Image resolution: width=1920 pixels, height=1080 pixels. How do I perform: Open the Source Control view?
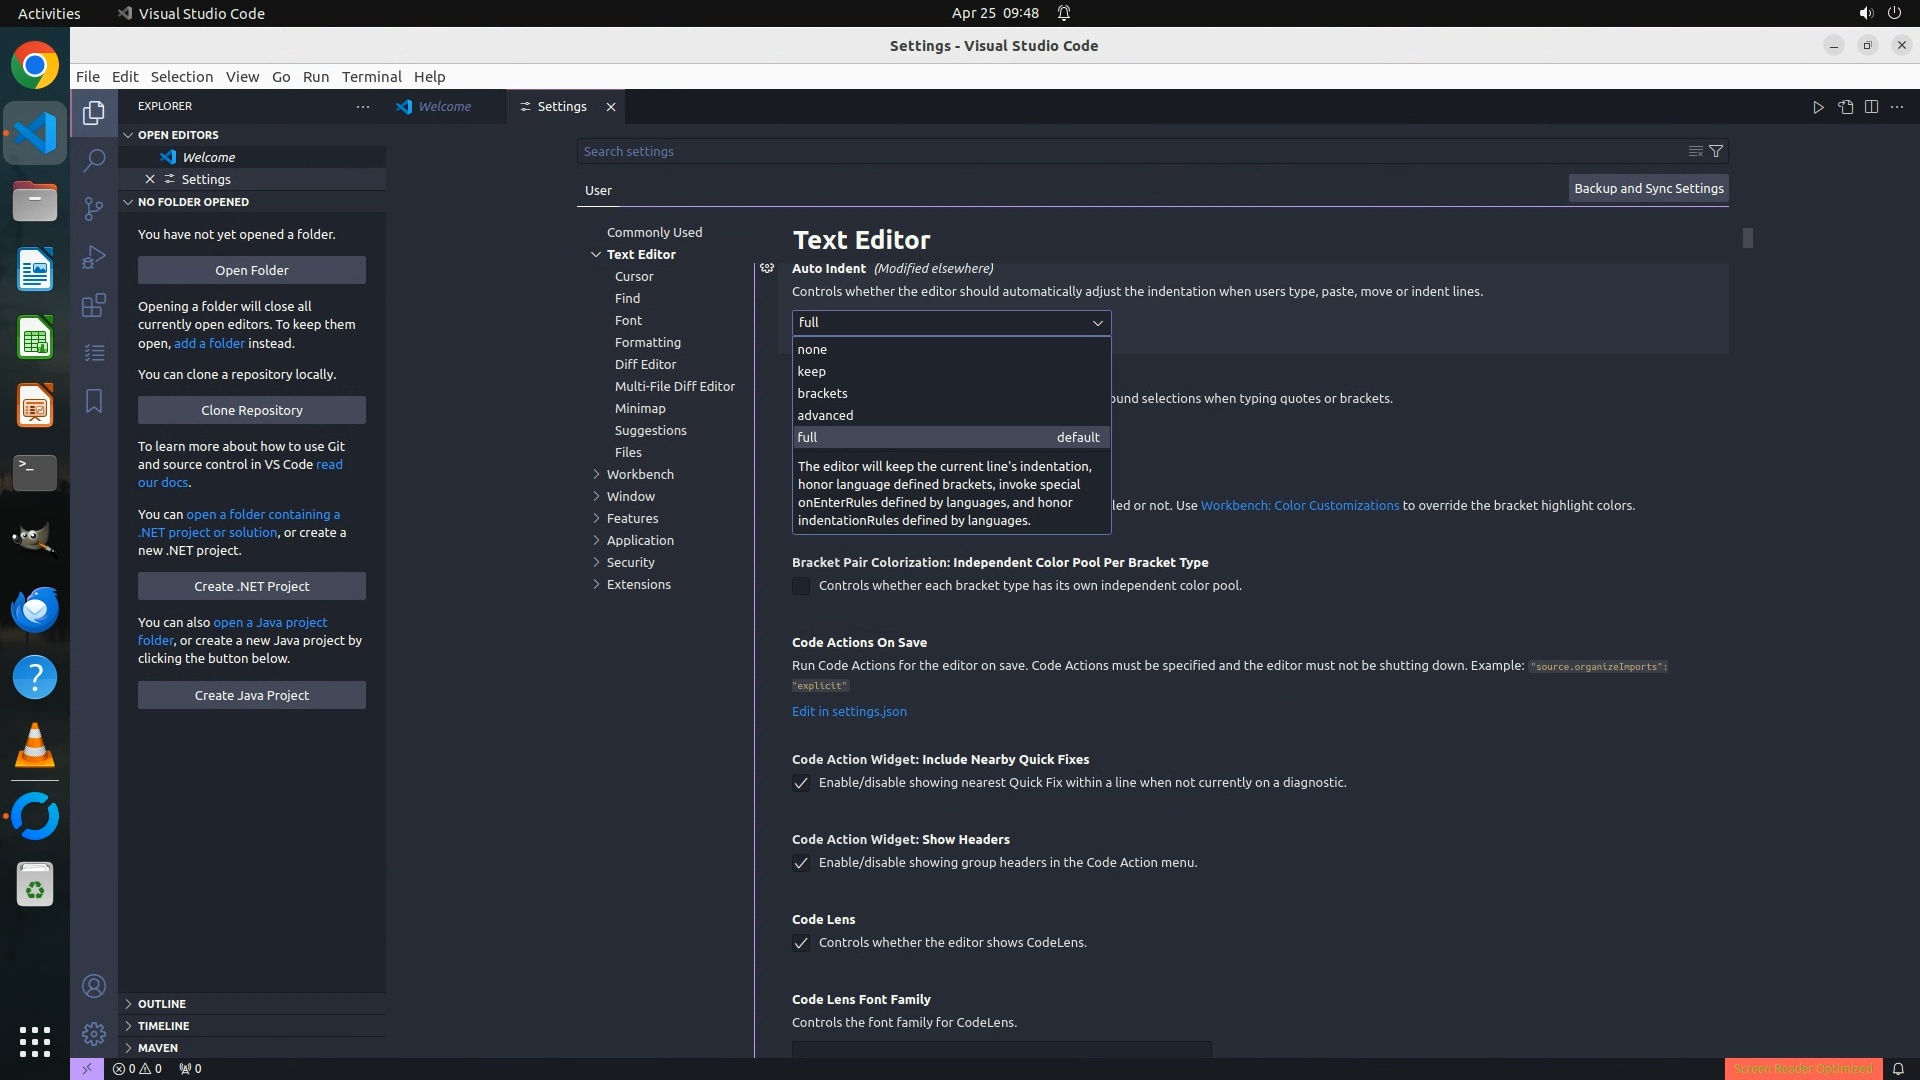(94, 208)
